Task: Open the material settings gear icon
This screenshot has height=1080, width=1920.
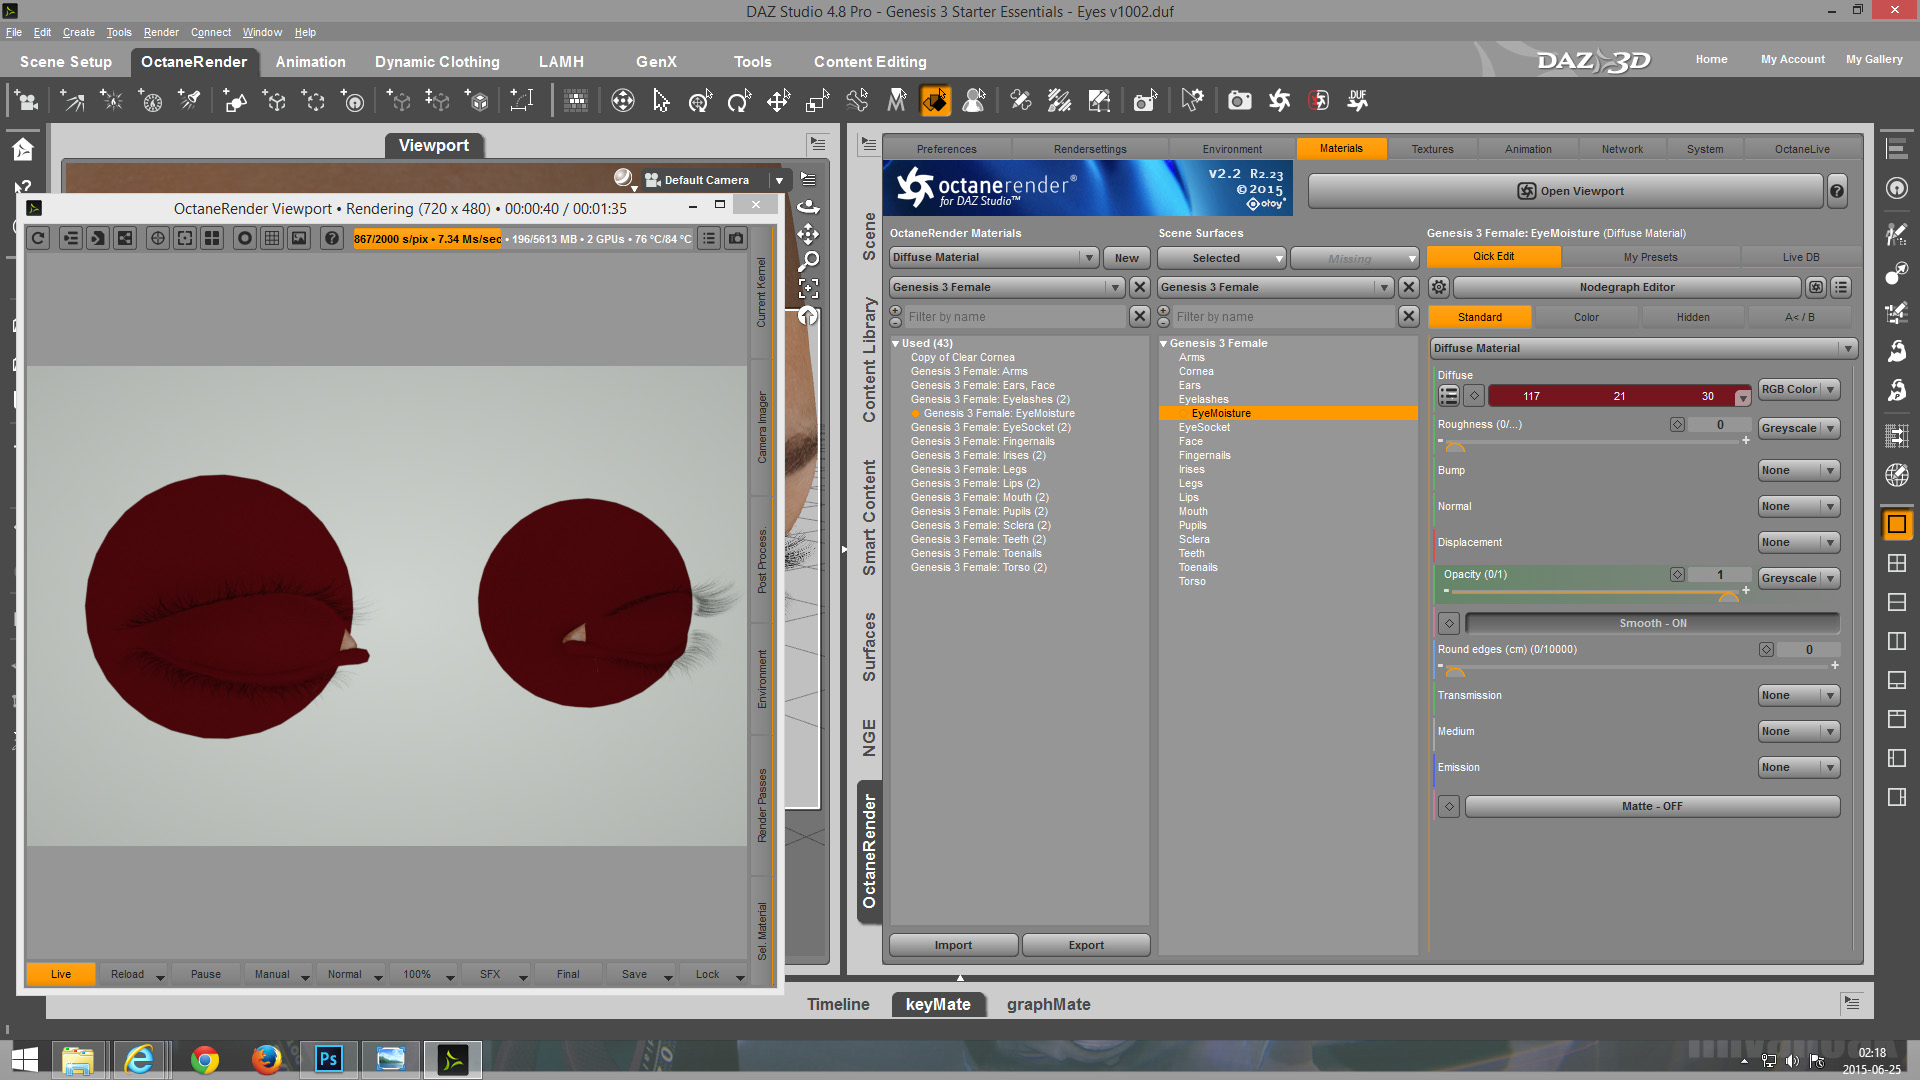Action: coord(1438,287)
